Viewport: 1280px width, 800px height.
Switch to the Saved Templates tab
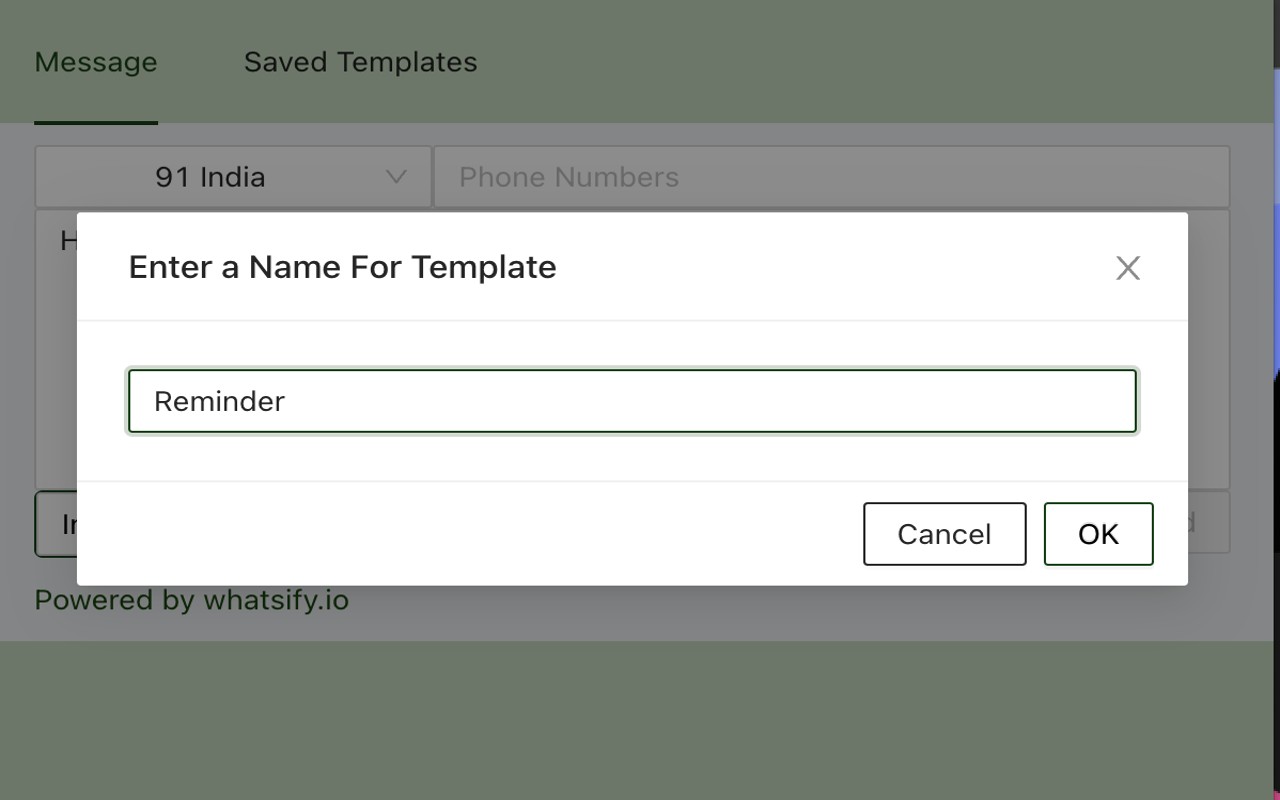tap(360, 62)
